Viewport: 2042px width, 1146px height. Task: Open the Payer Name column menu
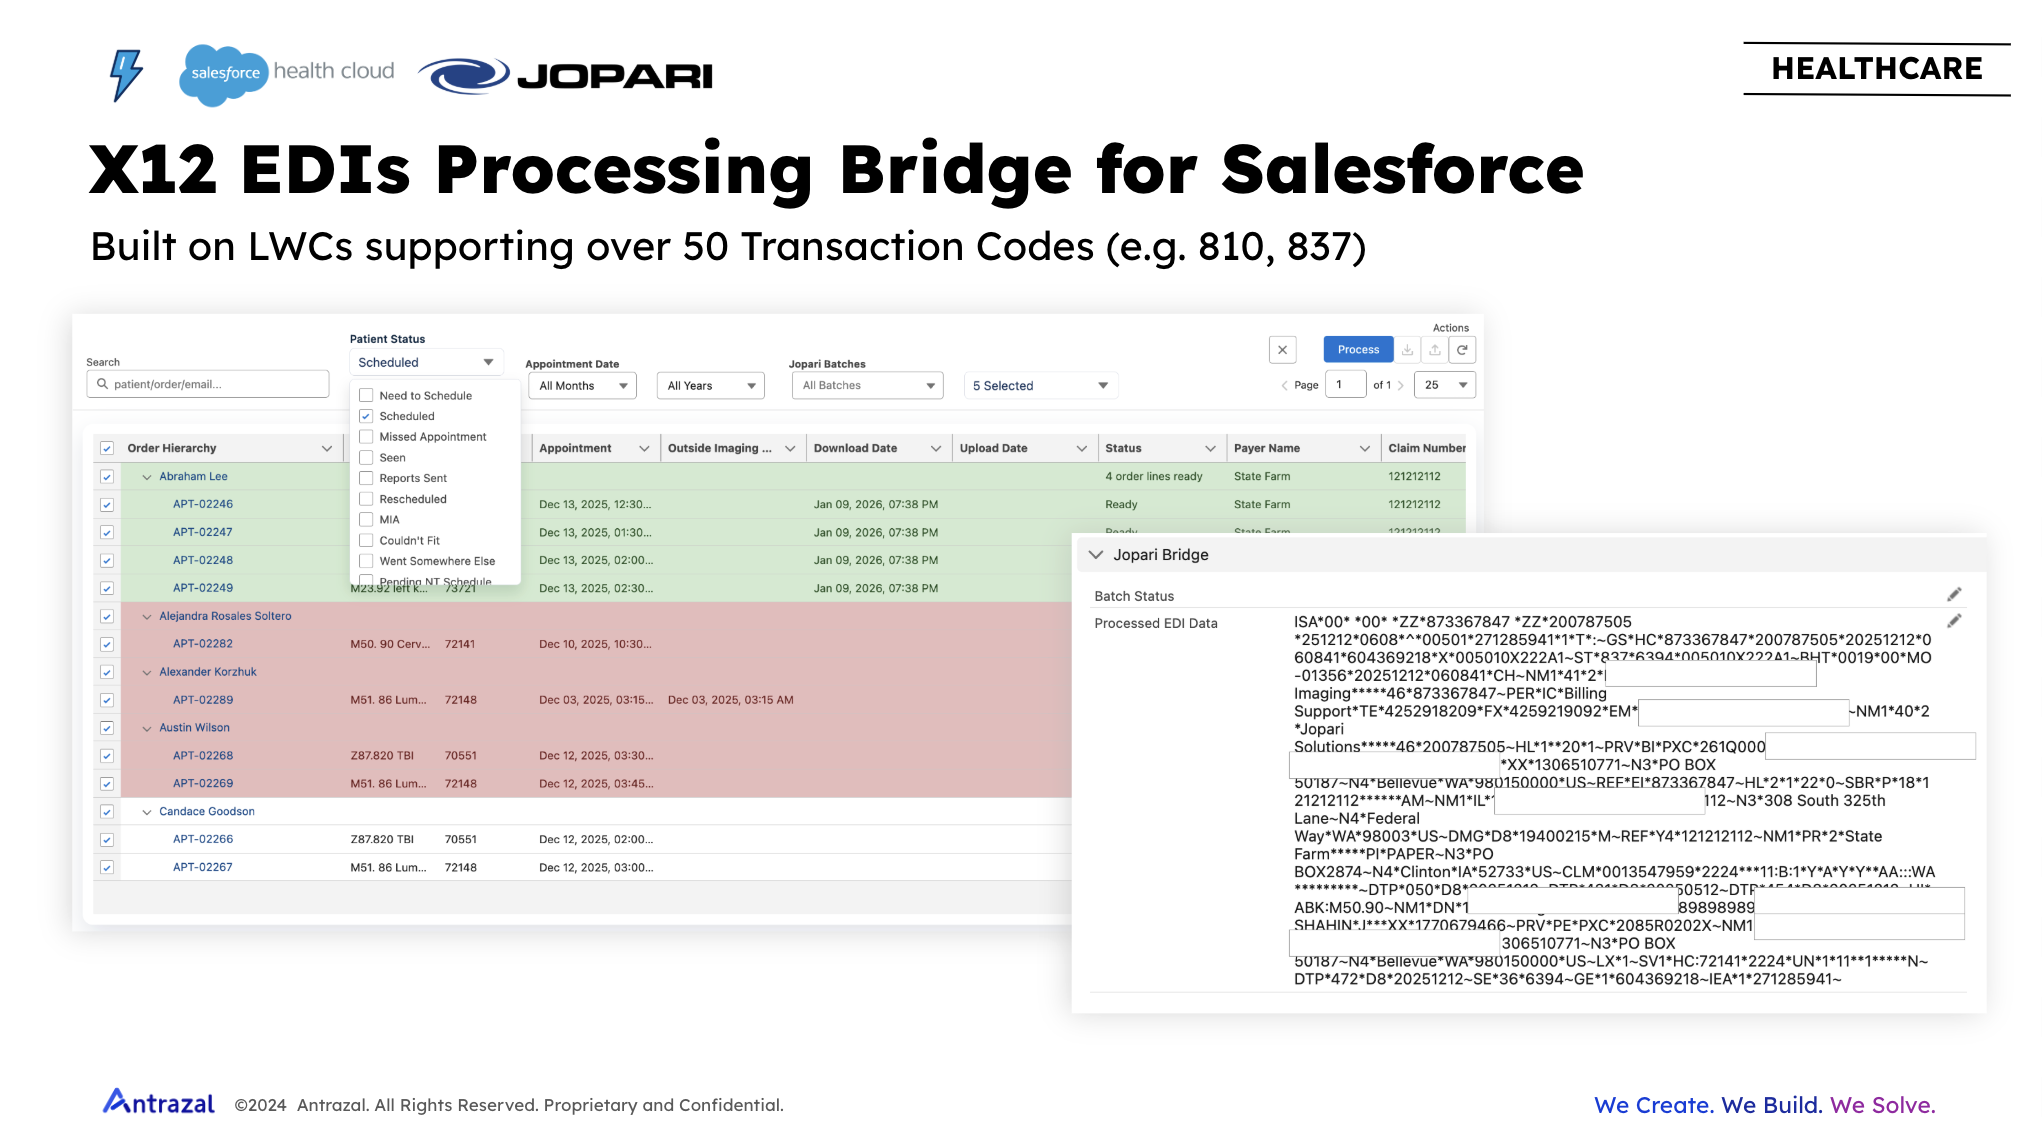(x=1364, y=448)
